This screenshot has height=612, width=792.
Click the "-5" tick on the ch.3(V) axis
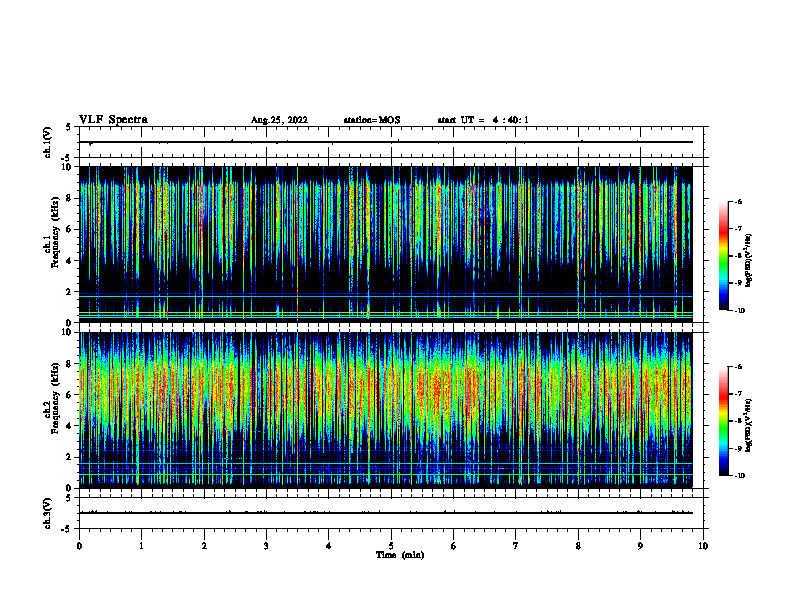point(68,529)
